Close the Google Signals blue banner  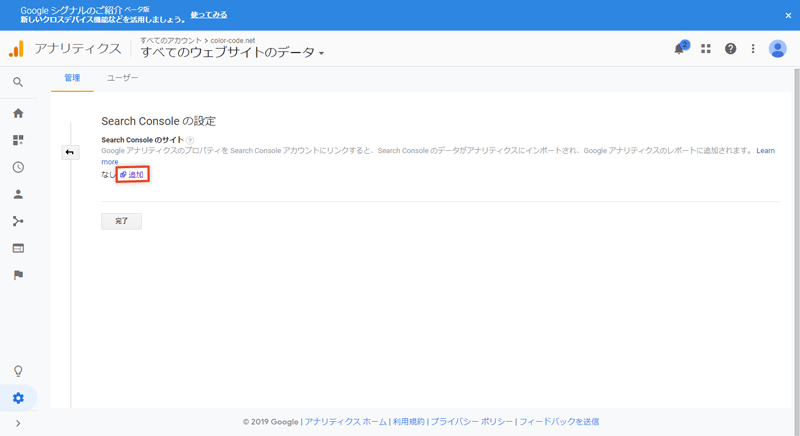pyautogui.click(x=788, y=15)
